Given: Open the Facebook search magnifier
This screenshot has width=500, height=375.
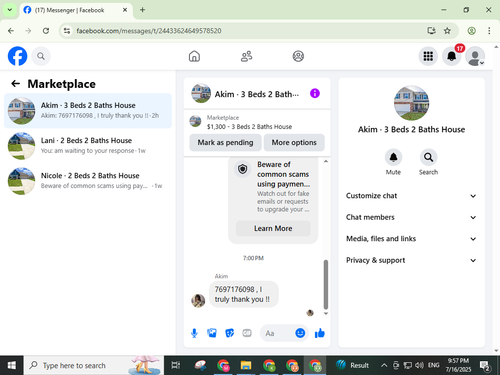Looking at the screenshot, I should (x=41, y=56).
